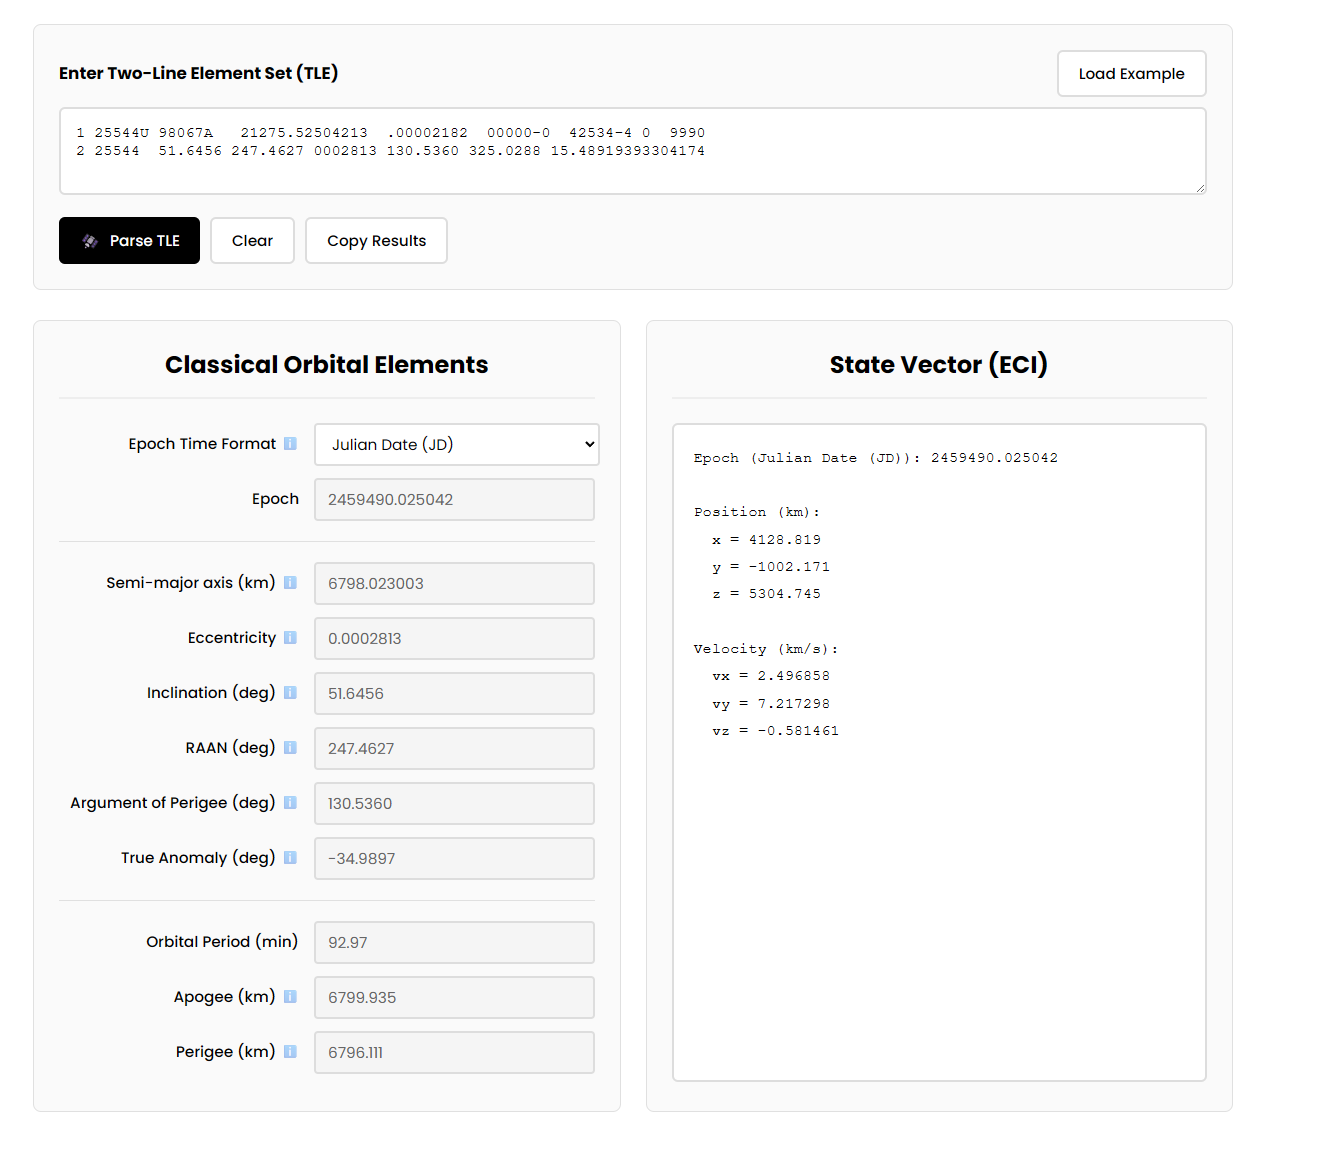1321x1160 pixels.
Task: Click the Clear button
Action: coord(252,240)
